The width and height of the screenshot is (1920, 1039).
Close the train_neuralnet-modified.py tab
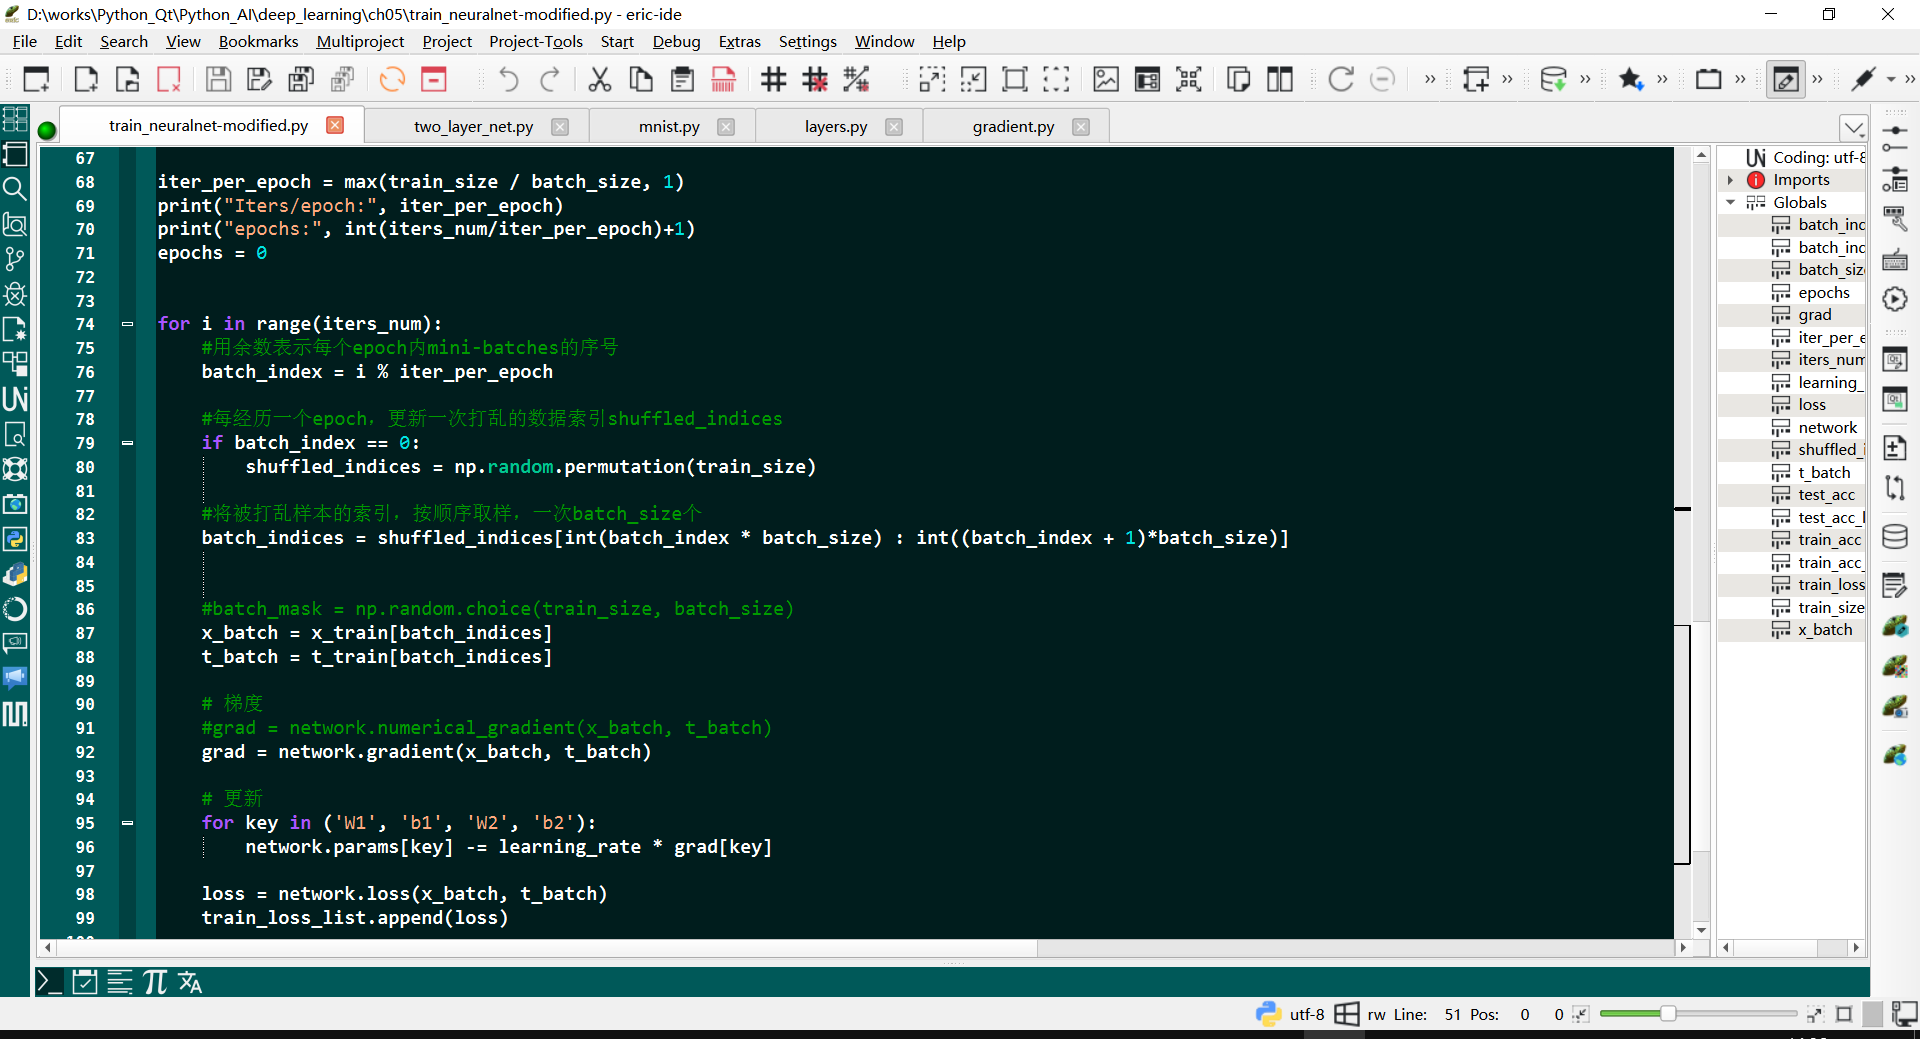click(335, 125)
